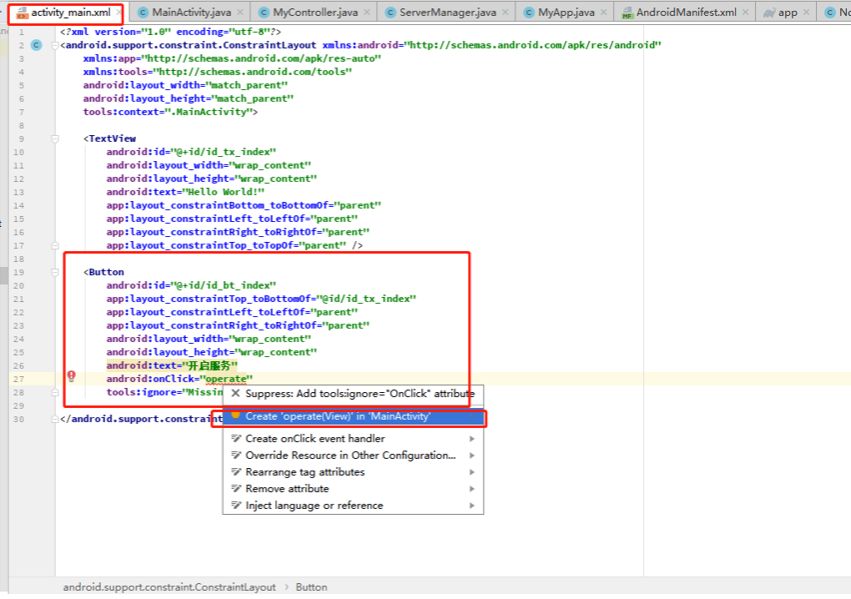The height and width of the screenshot is (599, 851).
Task: Collapse the ConstraintLayout tag fold marker on line 2
Action: 55,46
